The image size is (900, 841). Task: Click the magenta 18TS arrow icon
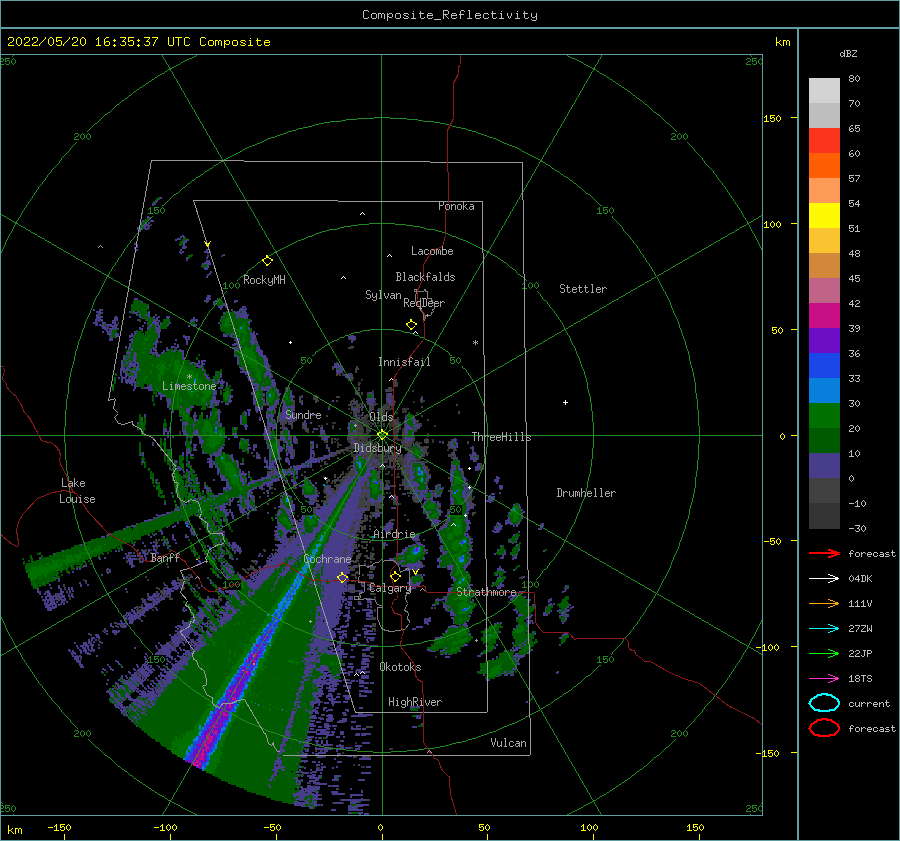[824, 679]
